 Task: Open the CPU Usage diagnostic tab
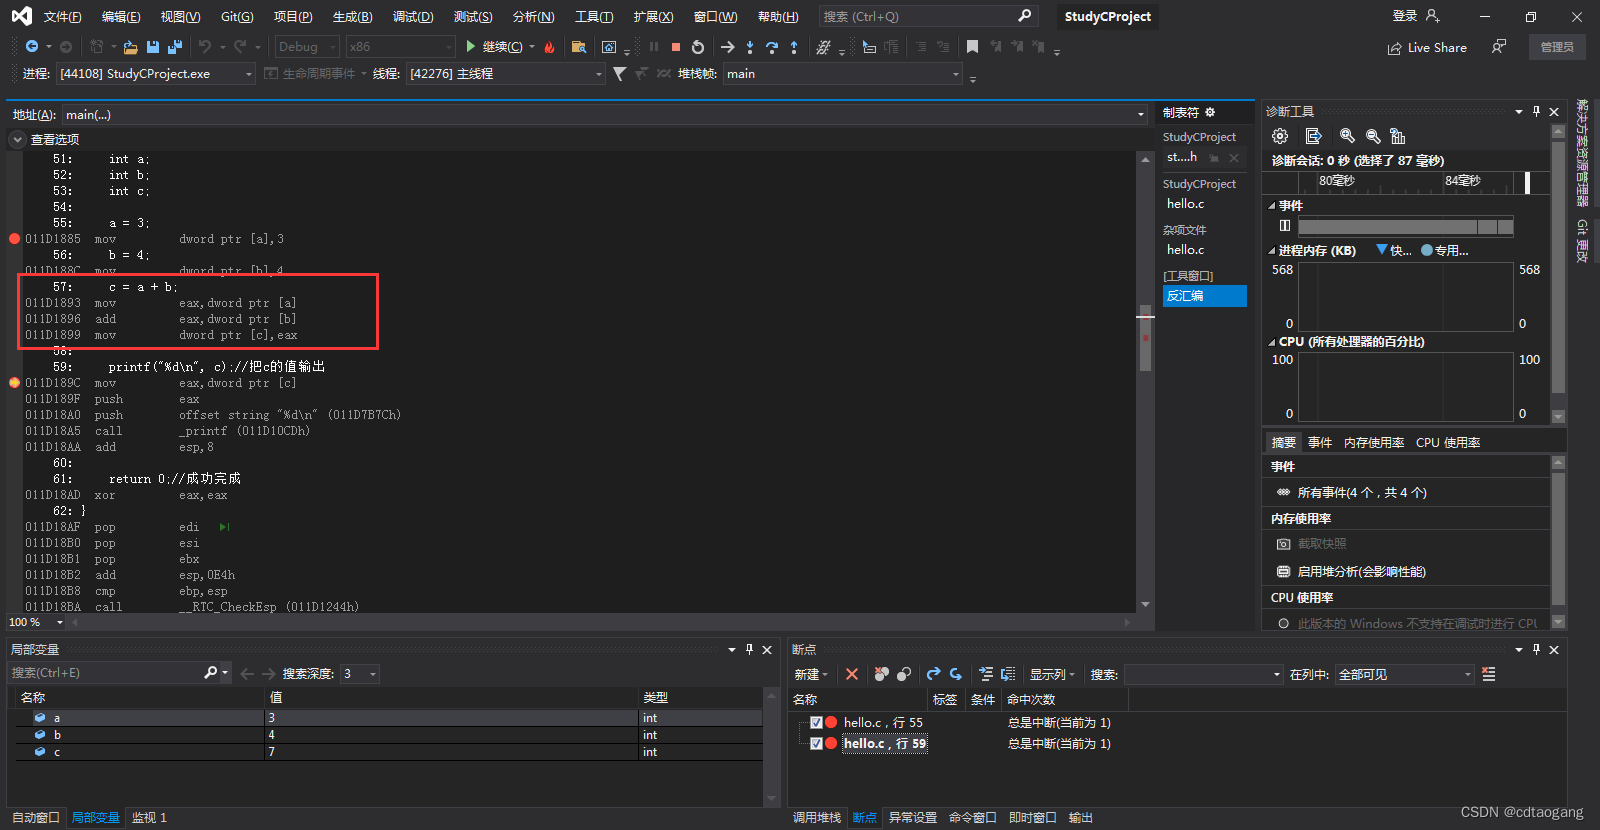click(x=1448, y=442)
